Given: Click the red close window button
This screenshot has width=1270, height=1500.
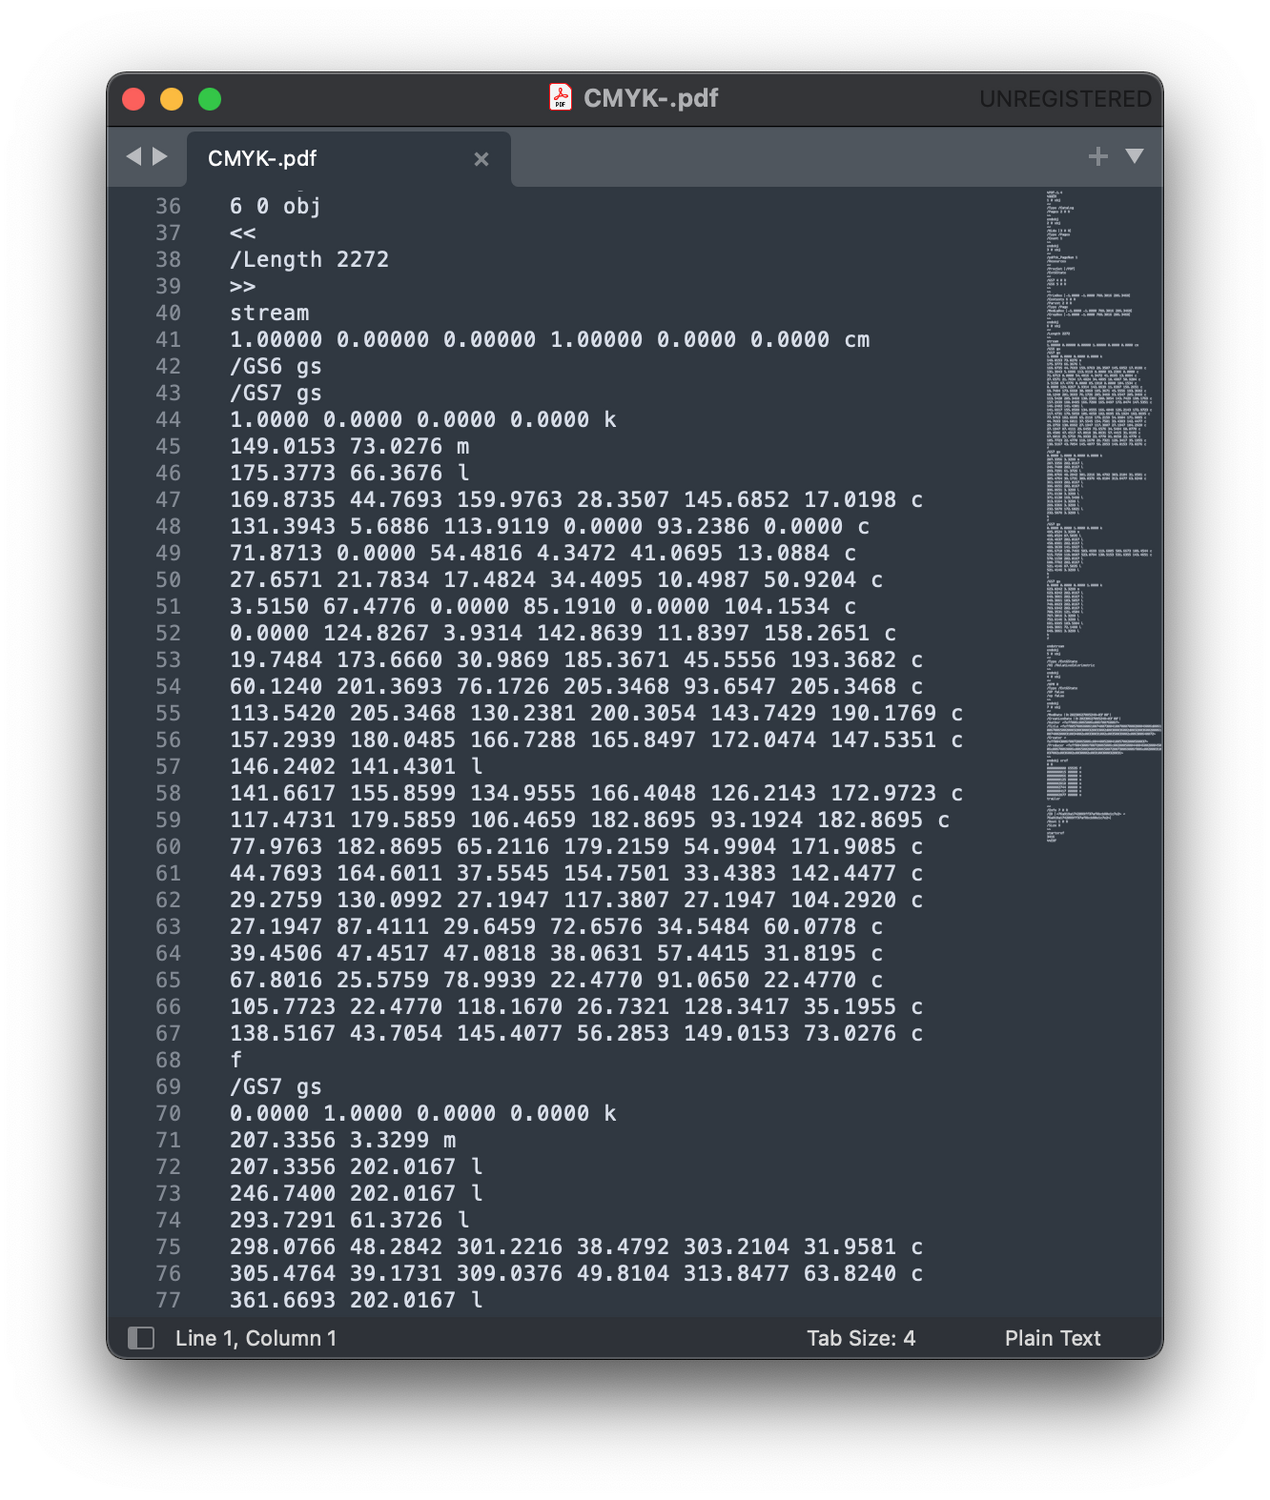Looking at the screenshot, I should (x=134, y=99).
